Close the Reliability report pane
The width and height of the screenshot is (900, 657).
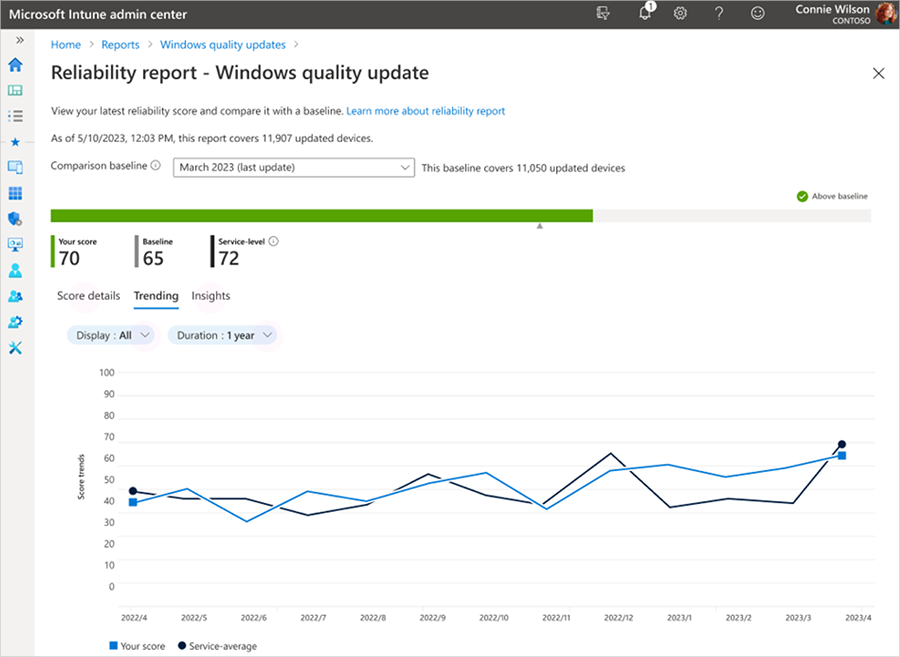point(878,73)
